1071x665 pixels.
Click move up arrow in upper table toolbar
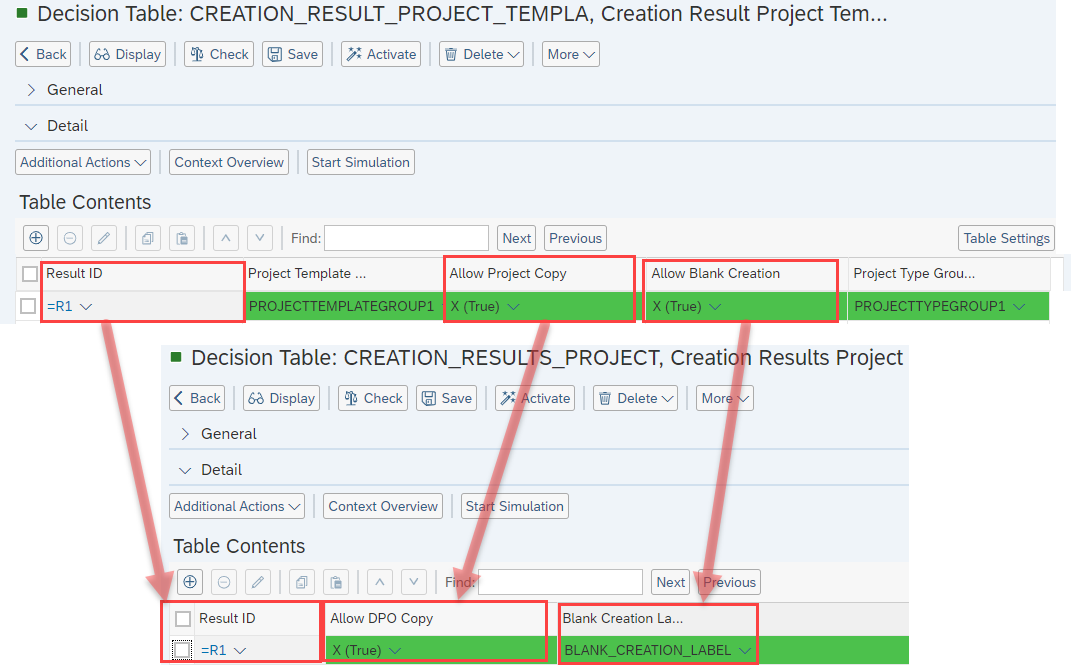point(226,238)
